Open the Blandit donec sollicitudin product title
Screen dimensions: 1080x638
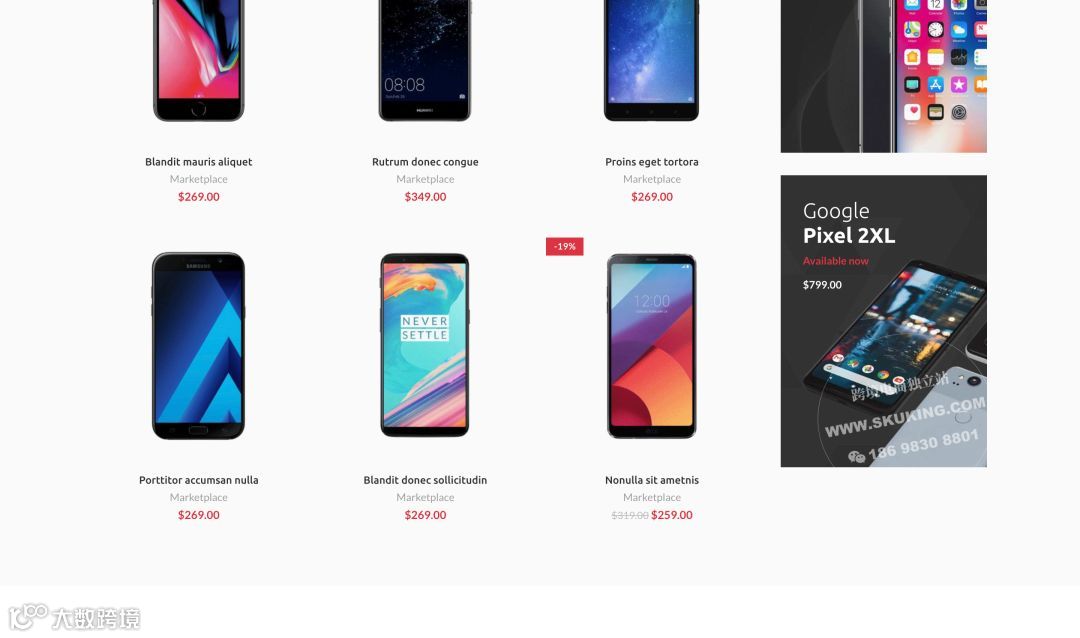(425, 480)
